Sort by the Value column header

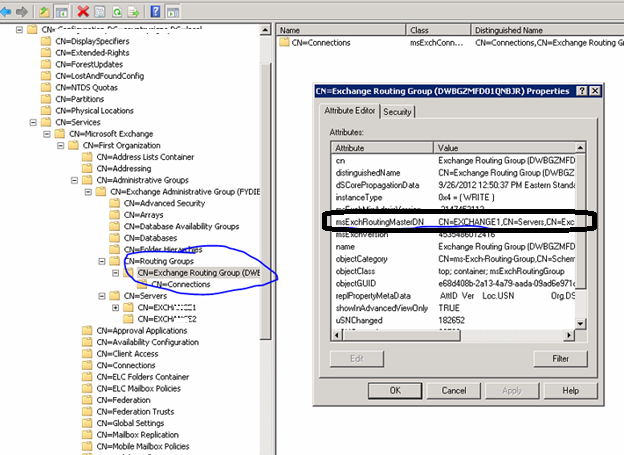(x=504, y=148)
